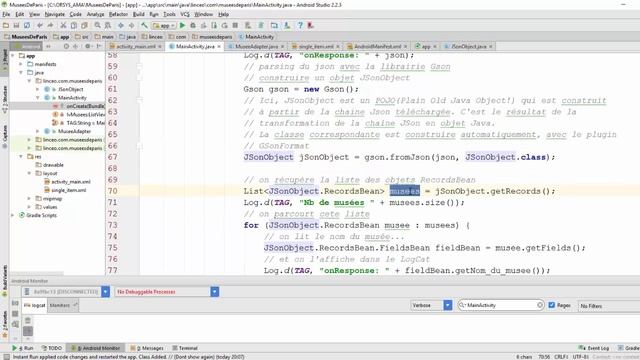Click museesdeparis breadcrumb folder
The width and height of the screenshot is (640, 360).
[x=212, y=37]
